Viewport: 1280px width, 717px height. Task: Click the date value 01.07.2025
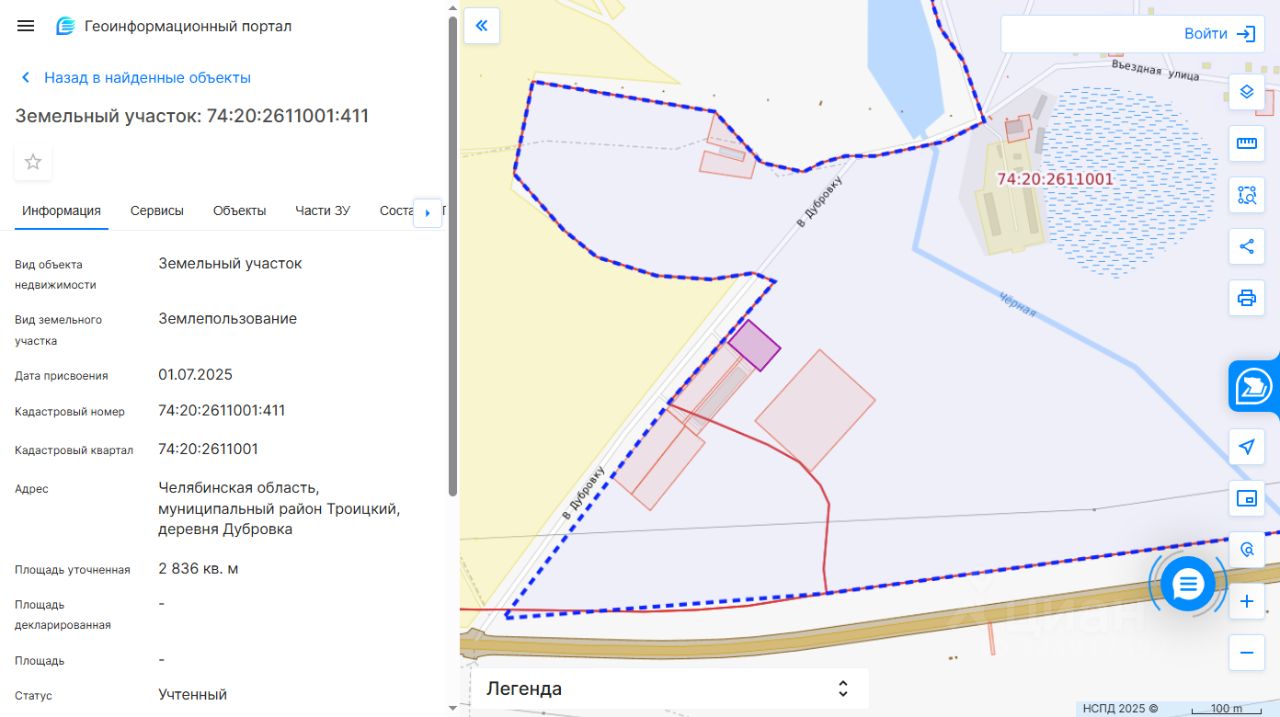195,374
